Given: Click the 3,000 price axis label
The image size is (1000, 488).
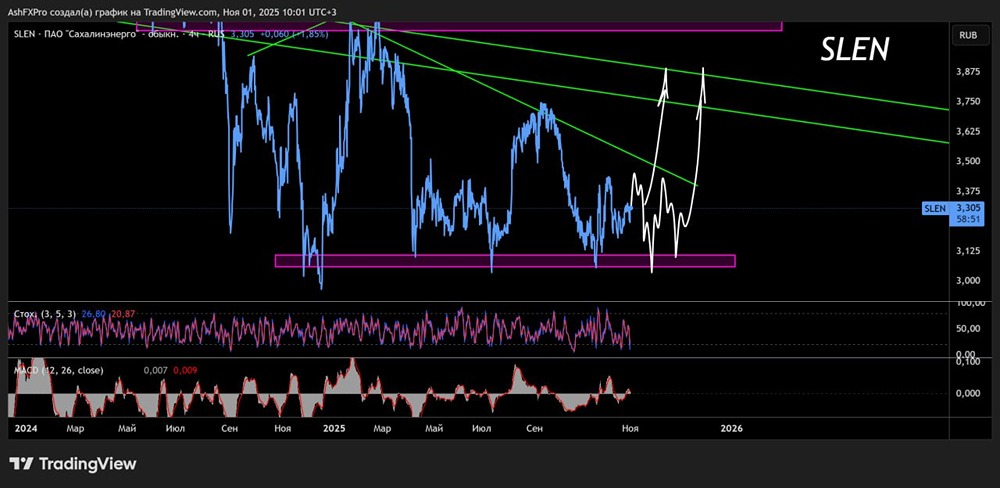Looking at the screenshot, I should click(x=968, y=281).
